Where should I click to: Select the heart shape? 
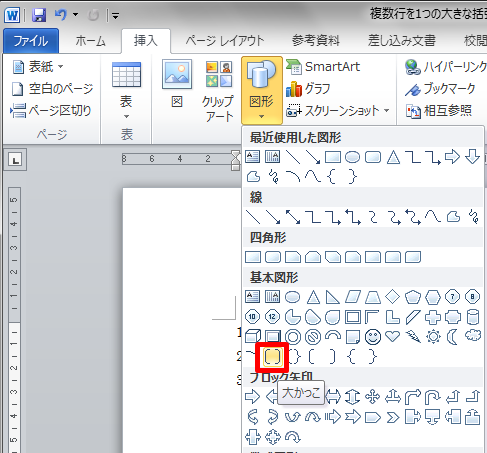tap(392, 336)
